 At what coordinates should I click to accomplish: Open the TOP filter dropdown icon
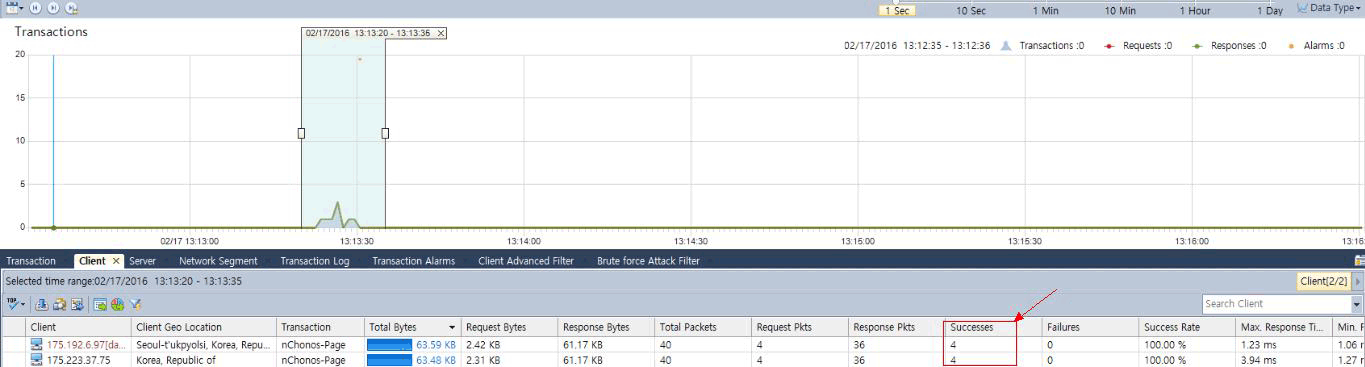pyautogui.click(x=15, y=304)
